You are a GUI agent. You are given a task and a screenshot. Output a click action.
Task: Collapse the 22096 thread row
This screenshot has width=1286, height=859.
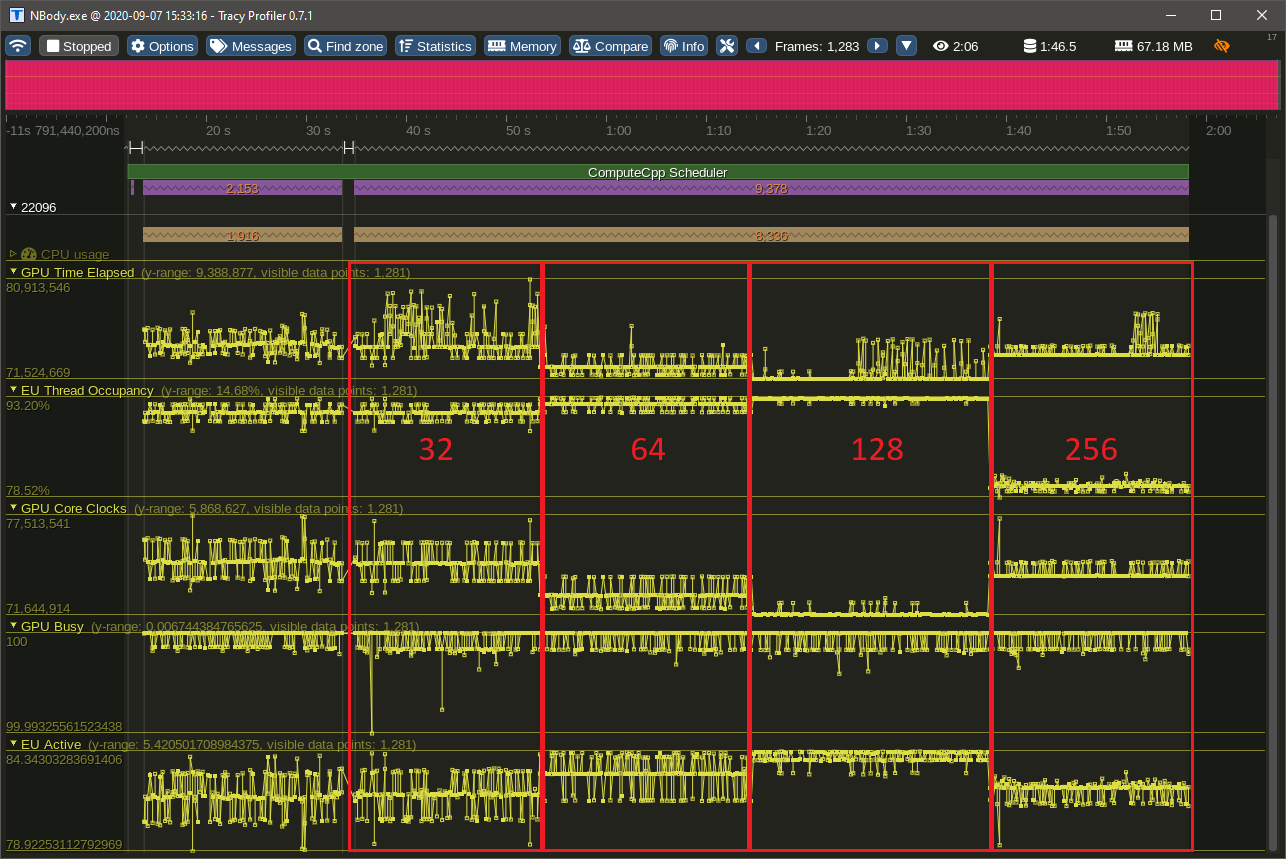[x=13, y=207]
